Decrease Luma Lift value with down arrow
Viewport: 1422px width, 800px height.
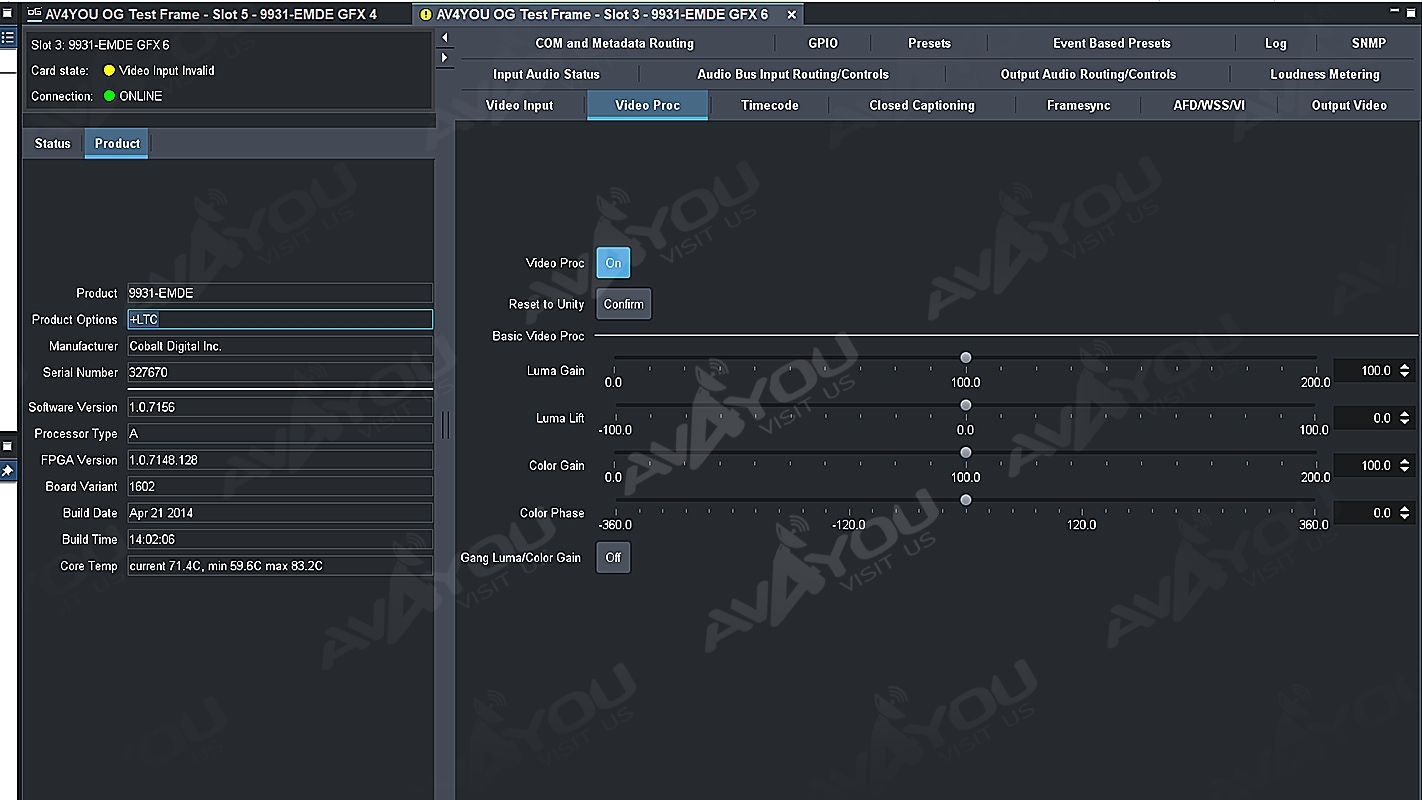[x=1405, y=423]
